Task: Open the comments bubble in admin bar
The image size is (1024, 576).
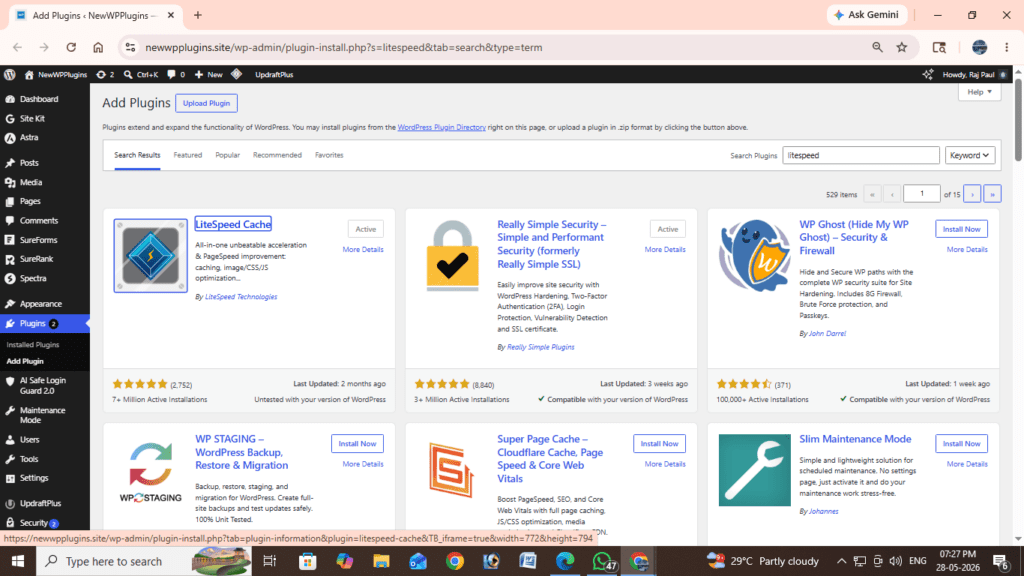Action: point(176,74)
